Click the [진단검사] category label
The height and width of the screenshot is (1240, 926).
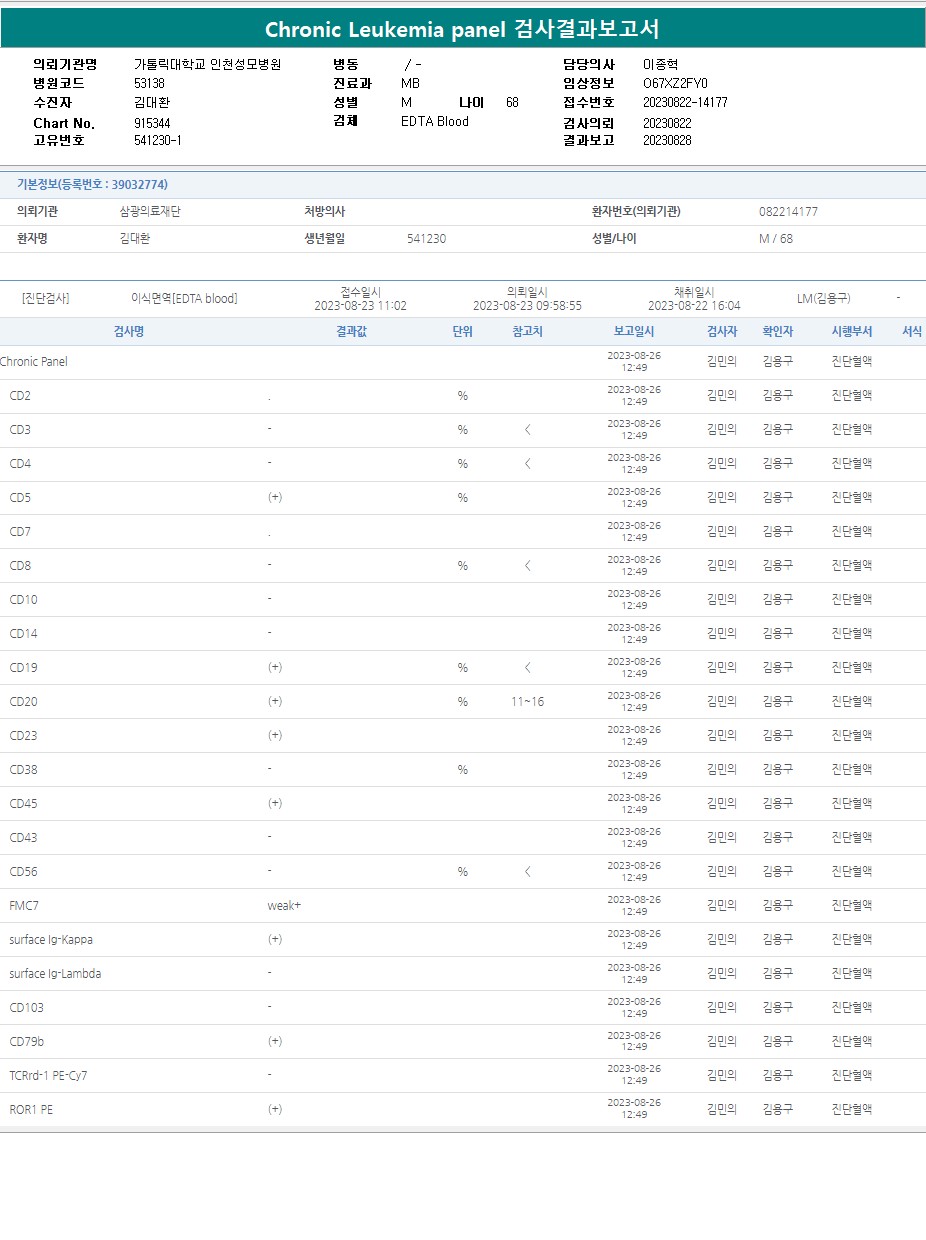tap(45, 299)
